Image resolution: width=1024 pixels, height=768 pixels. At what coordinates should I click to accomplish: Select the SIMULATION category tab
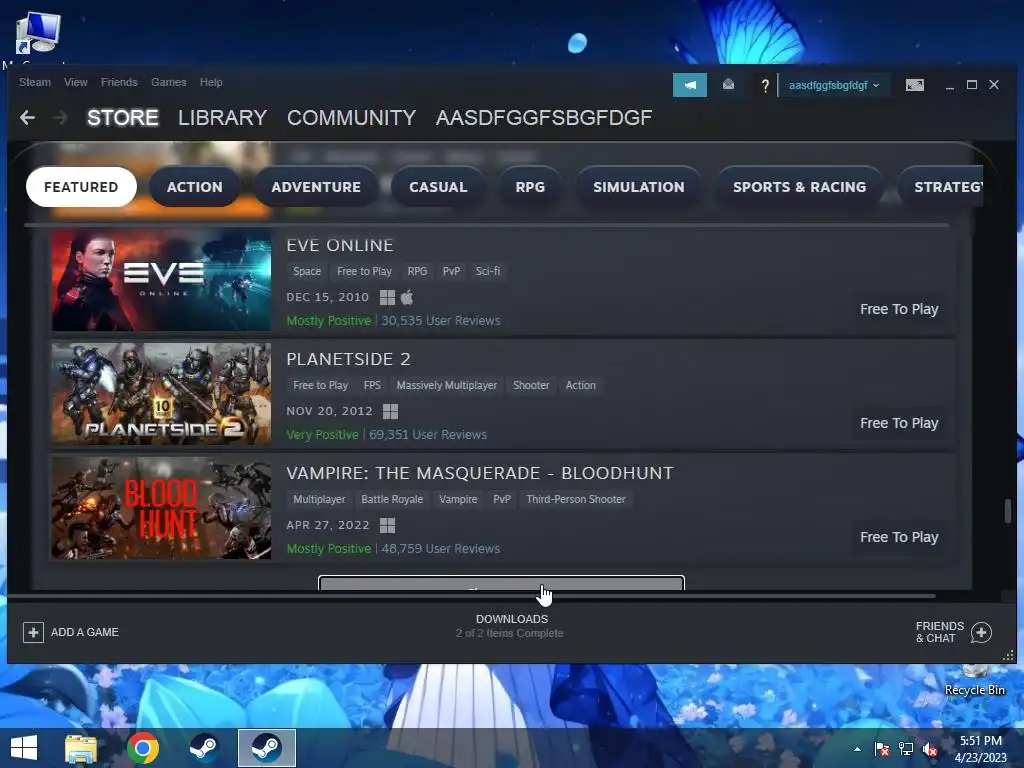(639, 187)
